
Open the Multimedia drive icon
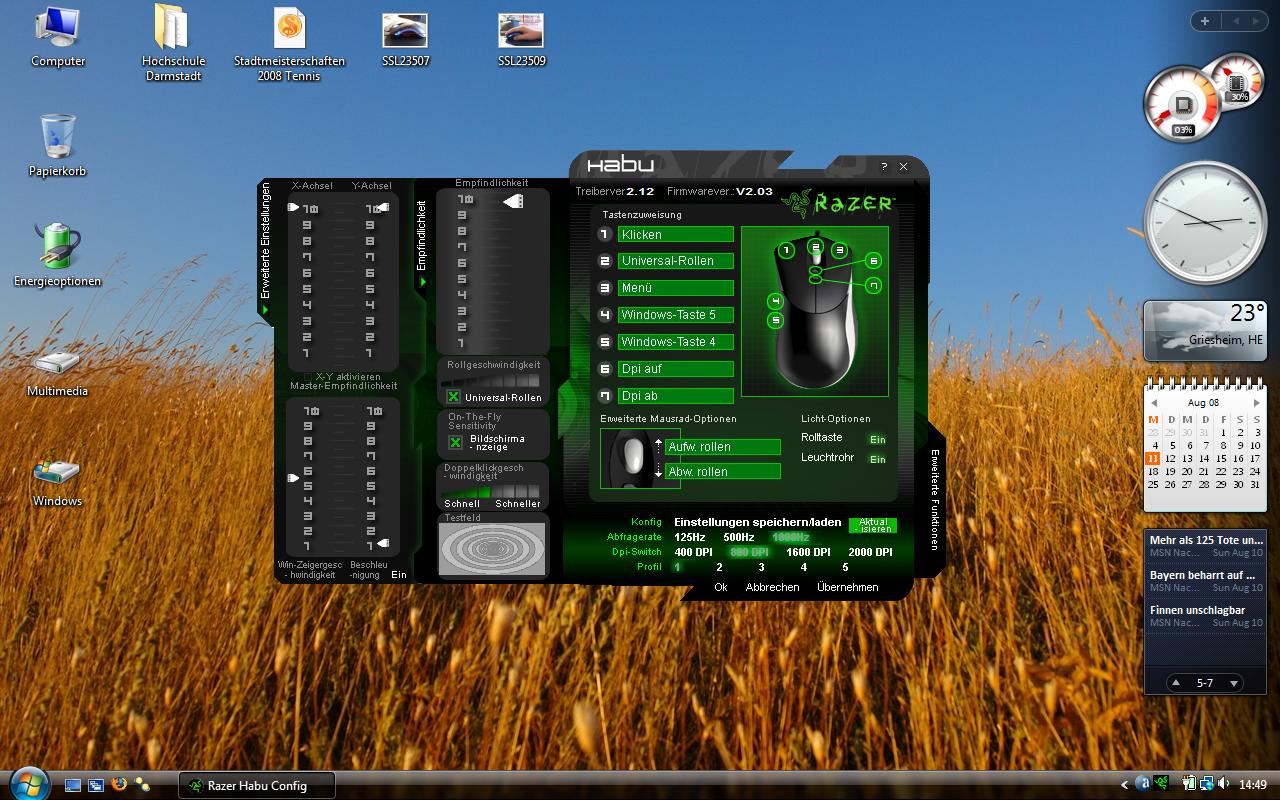(x=58, y=371)
